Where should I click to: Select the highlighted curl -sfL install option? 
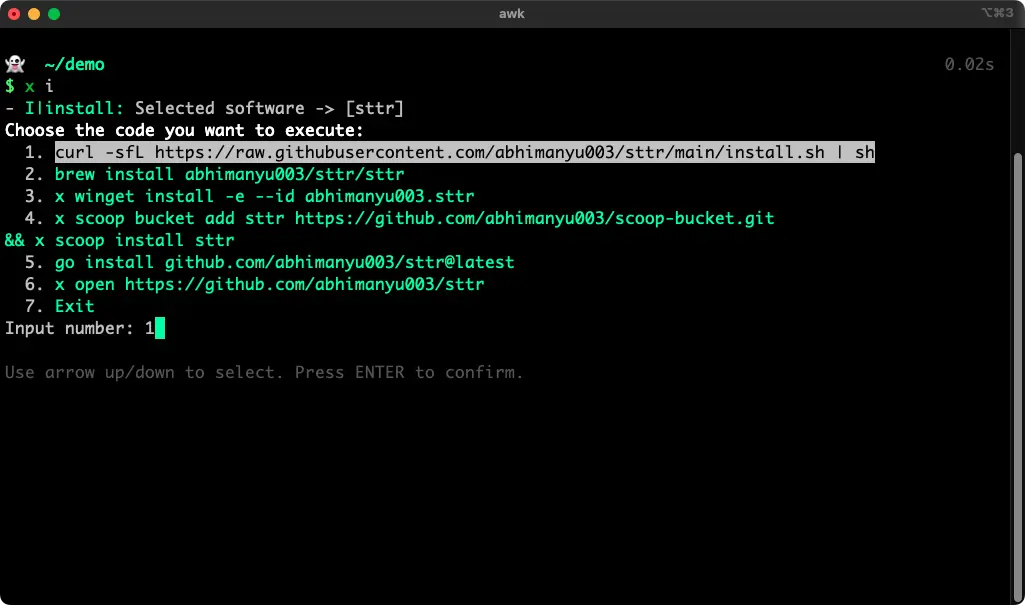point(465,152)
